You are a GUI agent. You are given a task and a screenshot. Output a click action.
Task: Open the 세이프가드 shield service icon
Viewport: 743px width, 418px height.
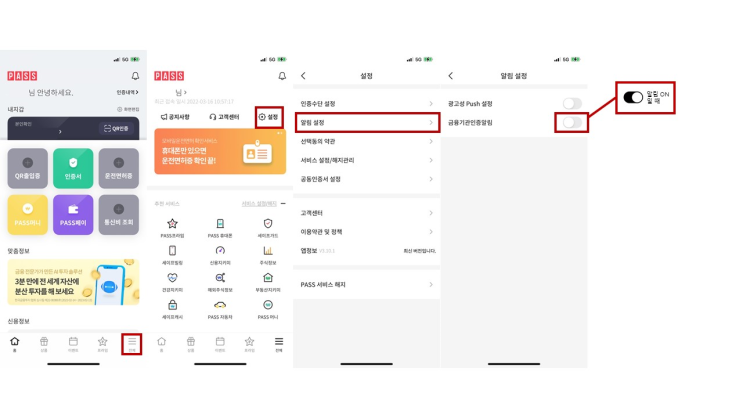point(268,227)
